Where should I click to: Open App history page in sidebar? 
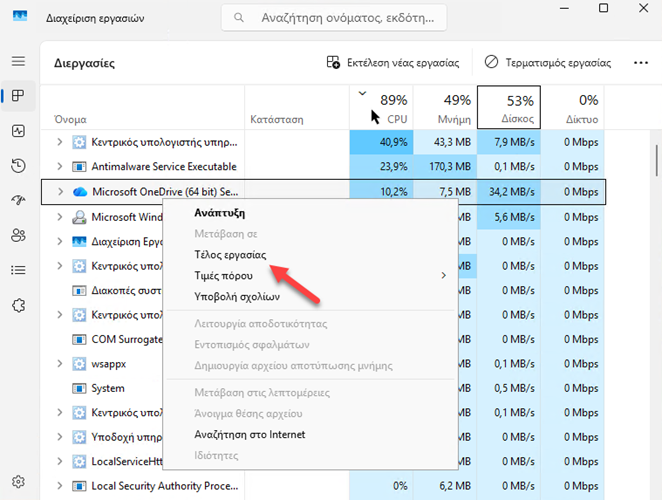(x=18, y=166)
